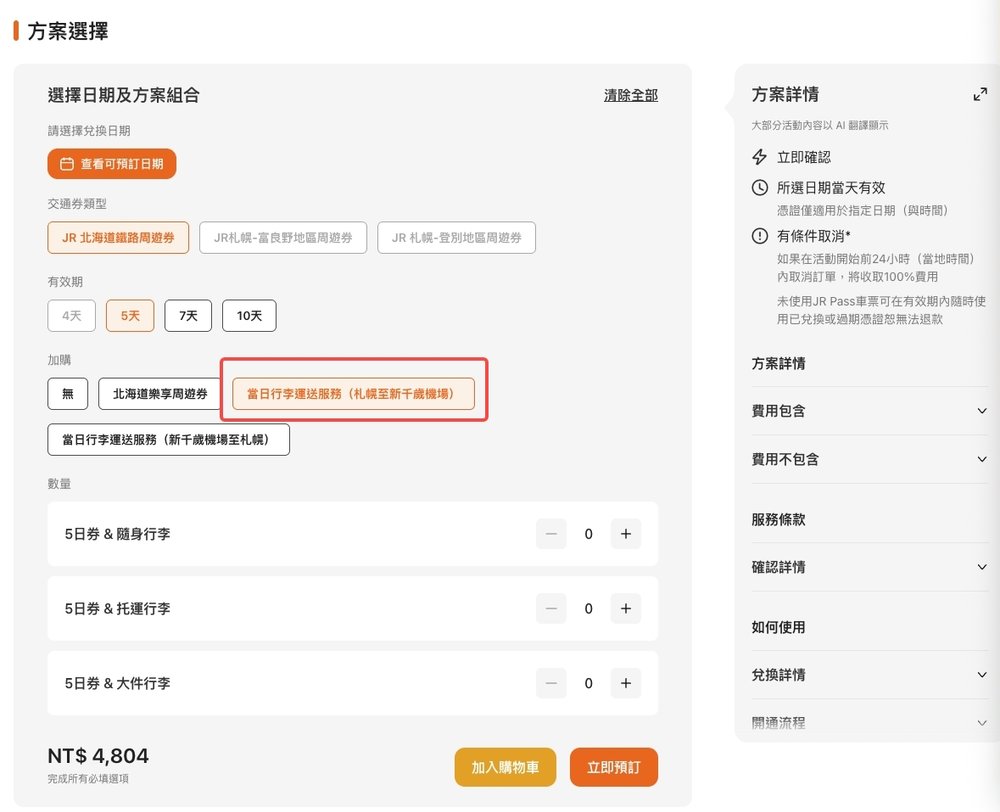The width and height of the screenshot is (1000, 812).
Task: Choose the 10天 validity period
Action: (249, 315)
